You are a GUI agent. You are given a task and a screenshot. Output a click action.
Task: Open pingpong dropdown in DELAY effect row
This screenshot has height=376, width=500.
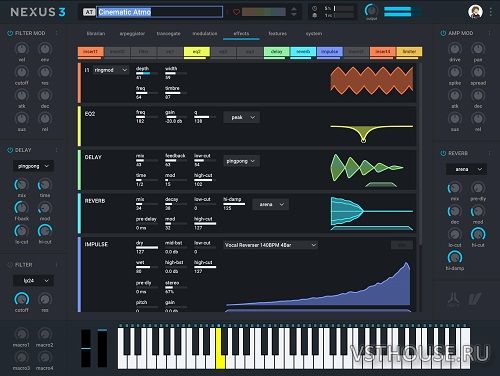(x=242, y=161)
